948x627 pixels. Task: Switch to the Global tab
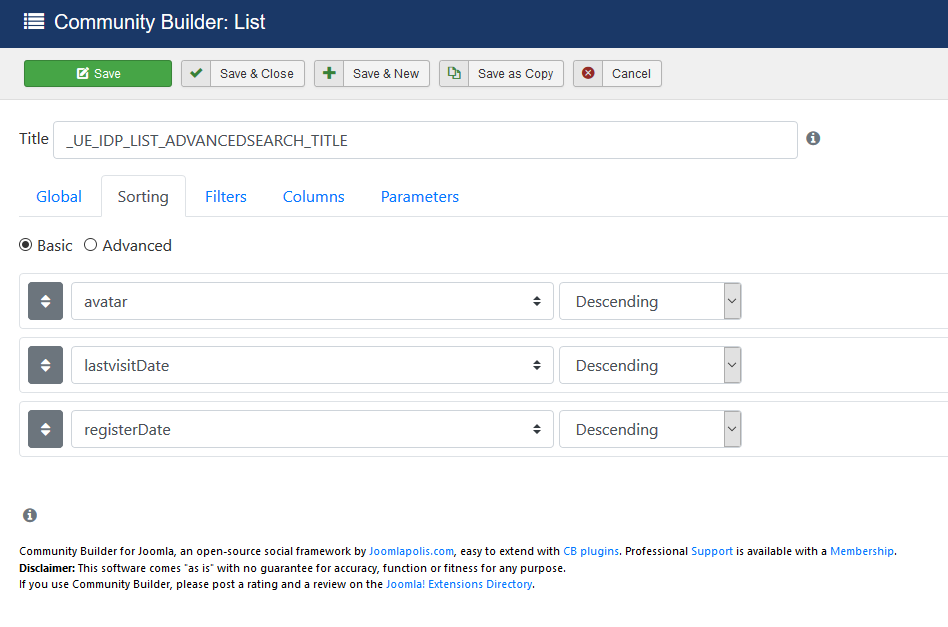[59, 197]
